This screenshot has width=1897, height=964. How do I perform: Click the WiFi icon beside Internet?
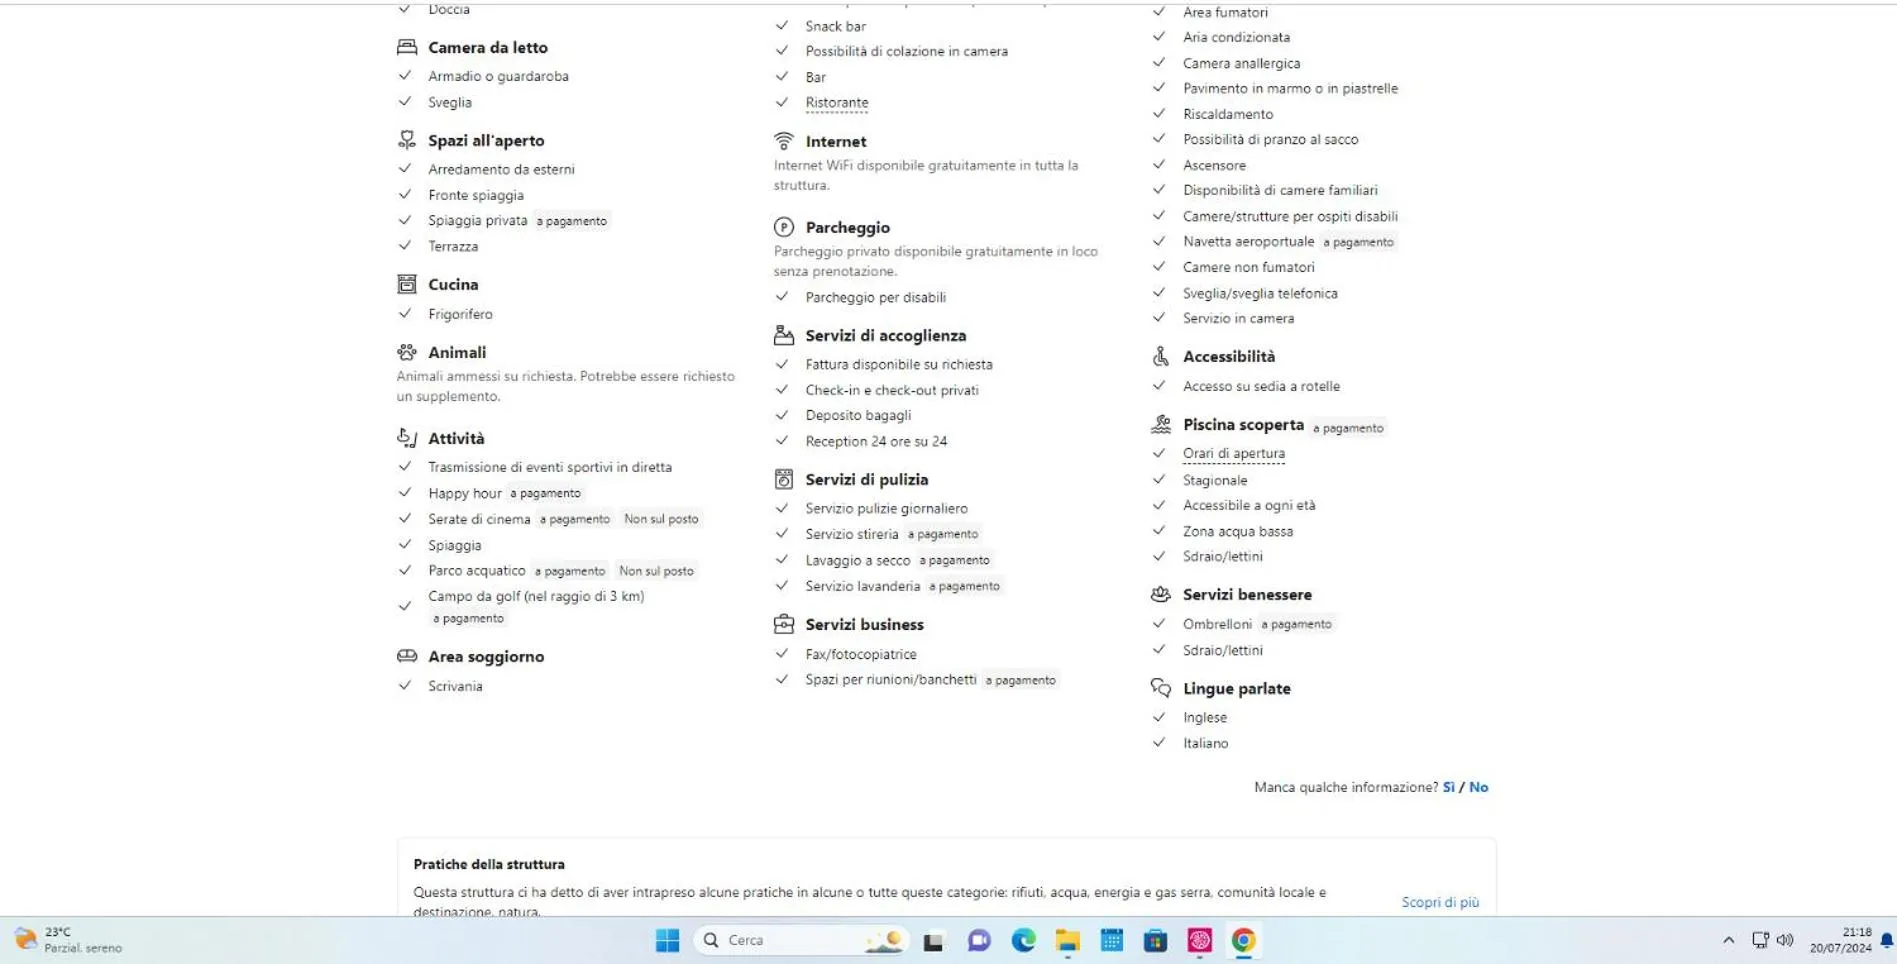pyautogui.click(x=783, y=141)
